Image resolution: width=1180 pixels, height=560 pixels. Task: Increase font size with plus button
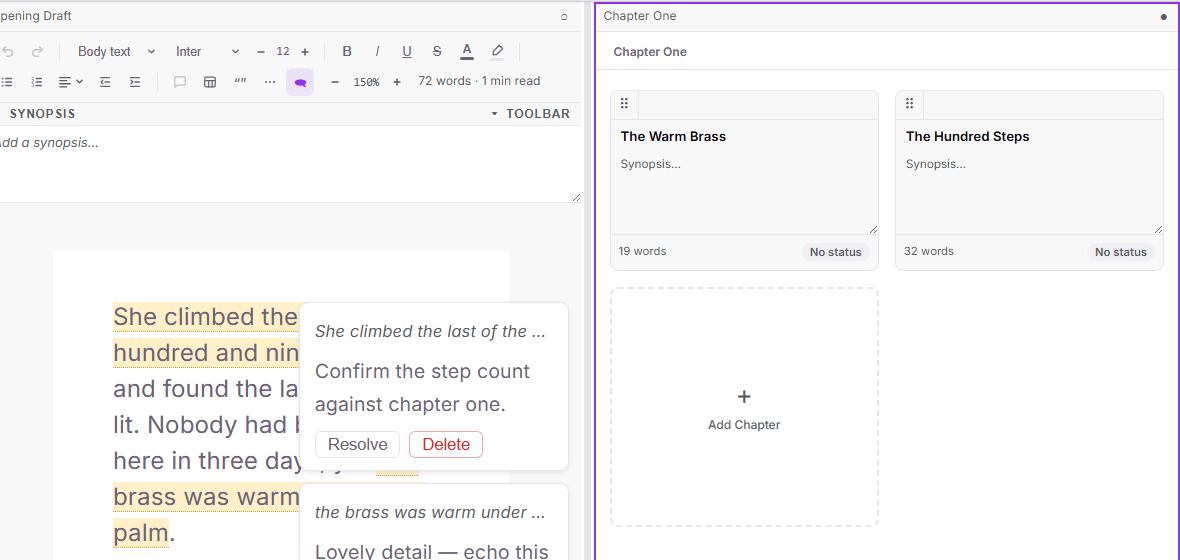(x=305, y=52)
